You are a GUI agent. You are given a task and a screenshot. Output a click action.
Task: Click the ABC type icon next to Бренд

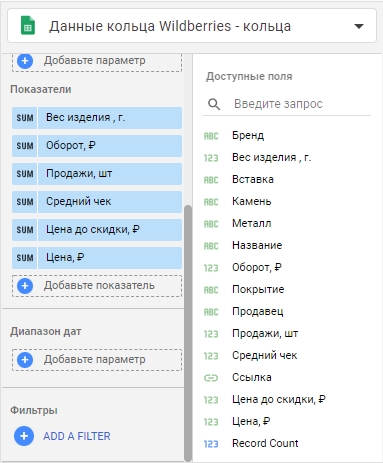point(211,136)
